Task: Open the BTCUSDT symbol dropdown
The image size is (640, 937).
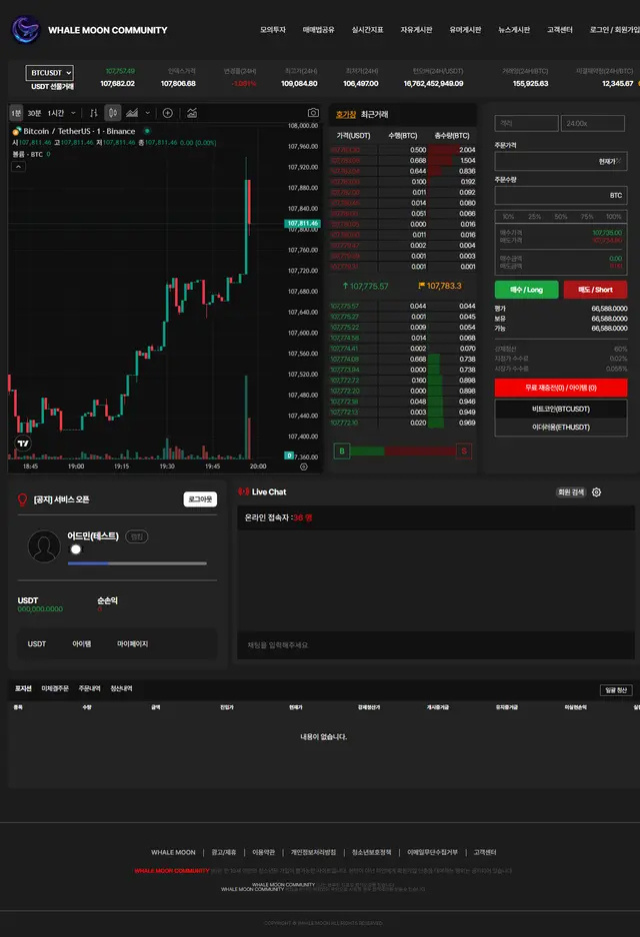Action: click(x=50, y=73)
